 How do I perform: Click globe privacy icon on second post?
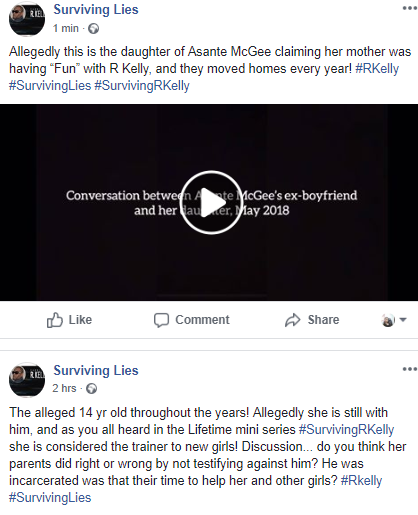click(91, 389)
